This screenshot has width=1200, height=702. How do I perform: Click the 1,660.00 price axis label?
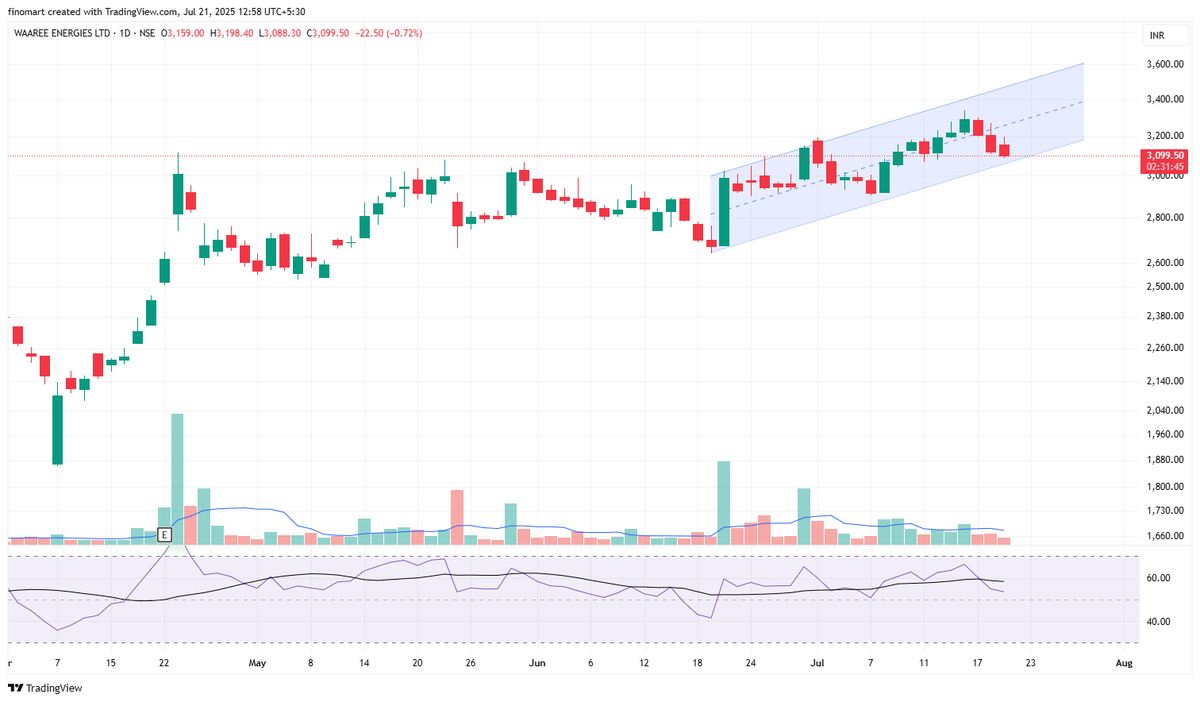pyautogui.click(x=1166, y=537)
